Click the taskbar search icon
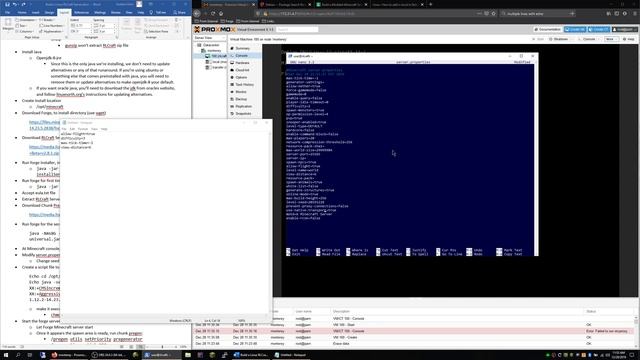 tap(18, 355)
